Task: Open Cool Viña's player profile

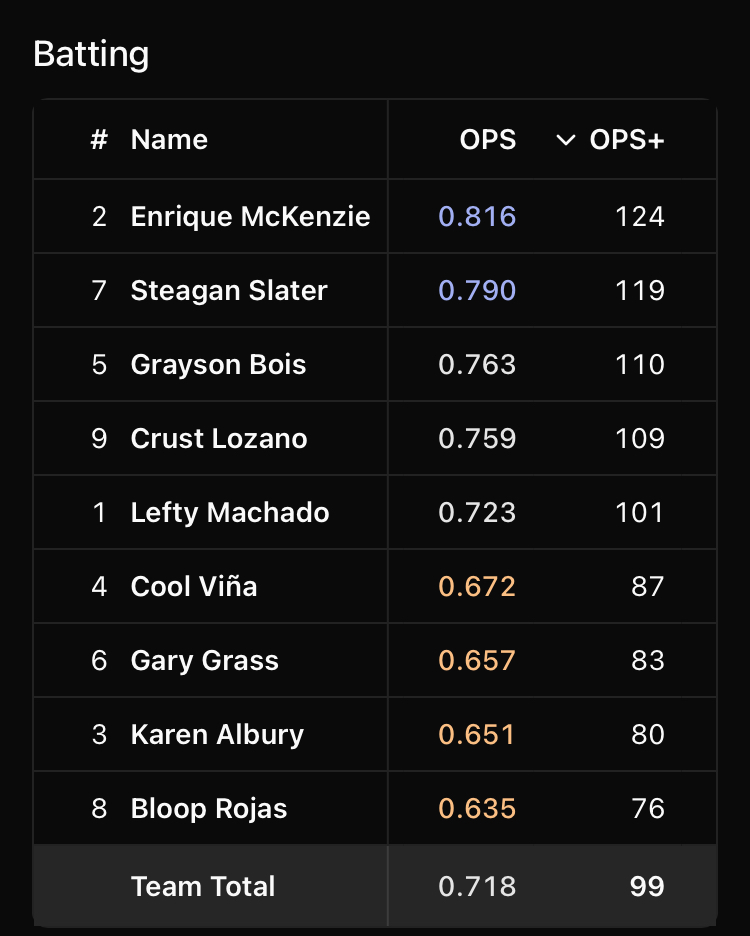Action: pos(194,586)
